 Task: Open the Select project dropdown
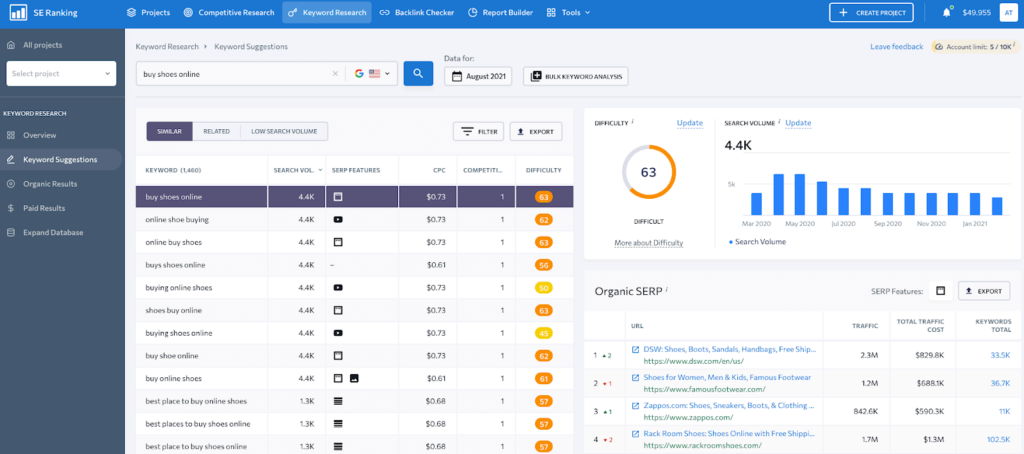(x=61, y=73)
